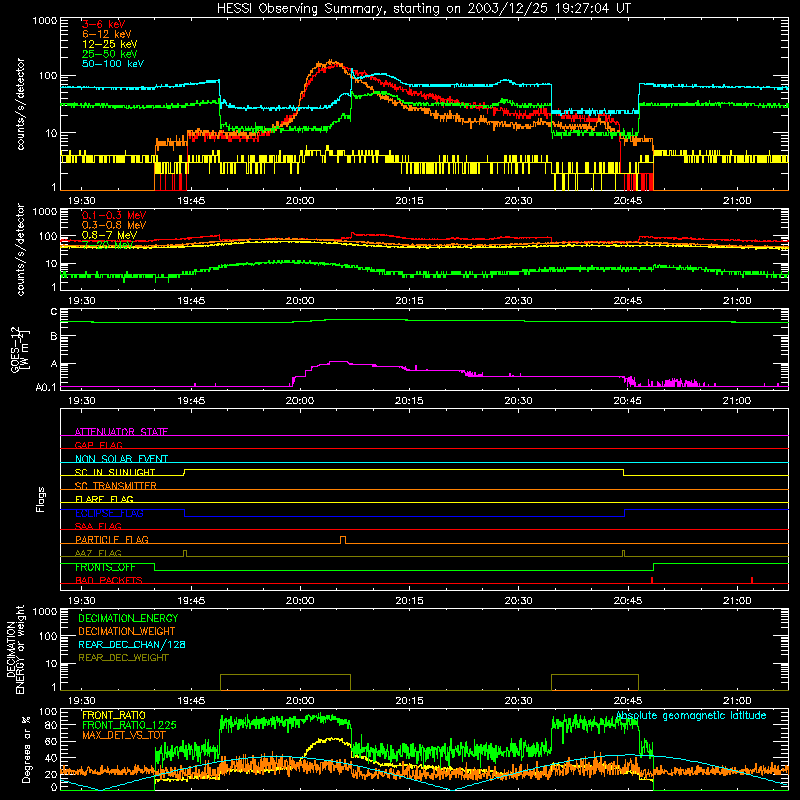
Task: Click the FRONT_RATIO_1225 legend label
Action: coord(129,725)
